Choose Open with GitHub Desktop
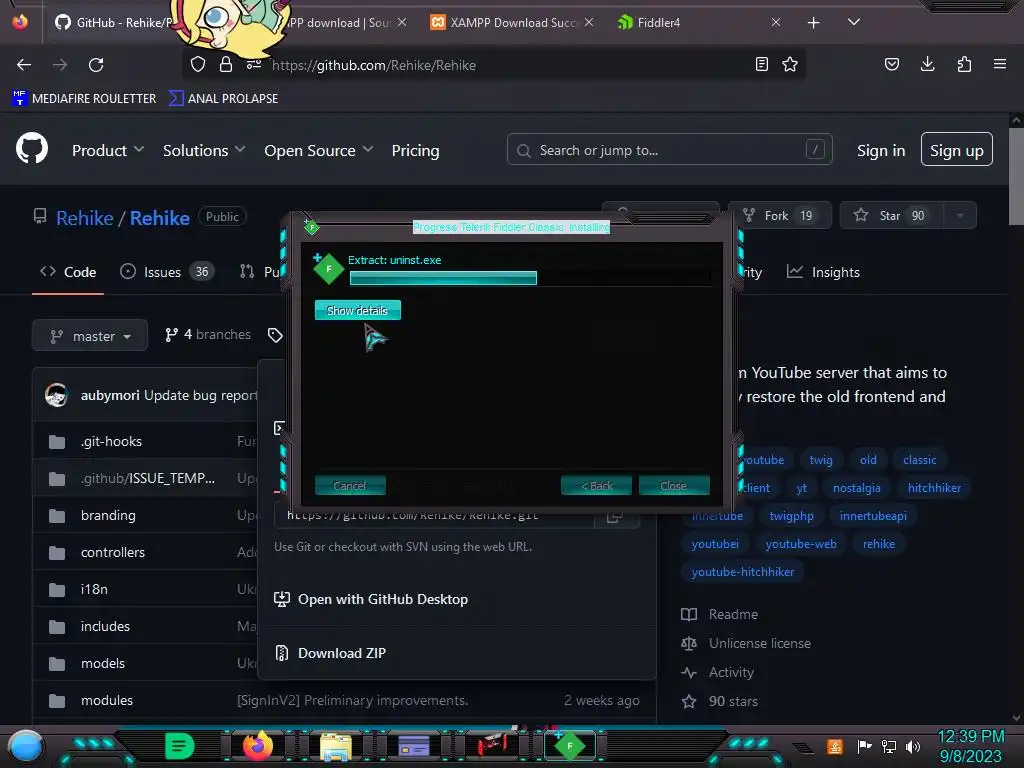The image size is (1024, 768). 371,599
